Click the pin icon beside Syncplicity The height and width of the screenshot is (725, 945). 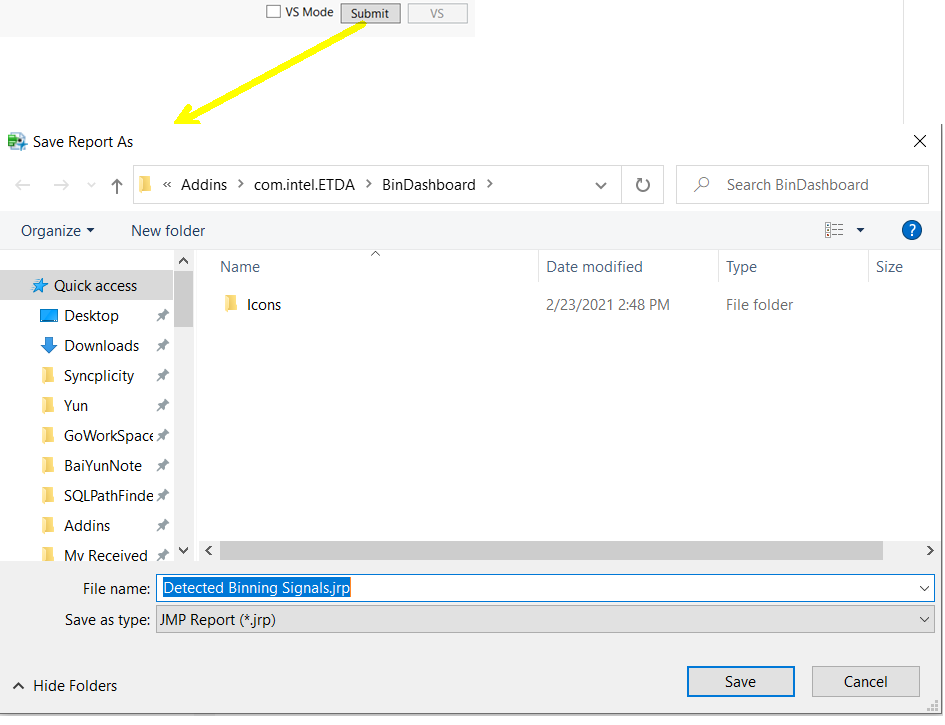(x=162, y=375)
